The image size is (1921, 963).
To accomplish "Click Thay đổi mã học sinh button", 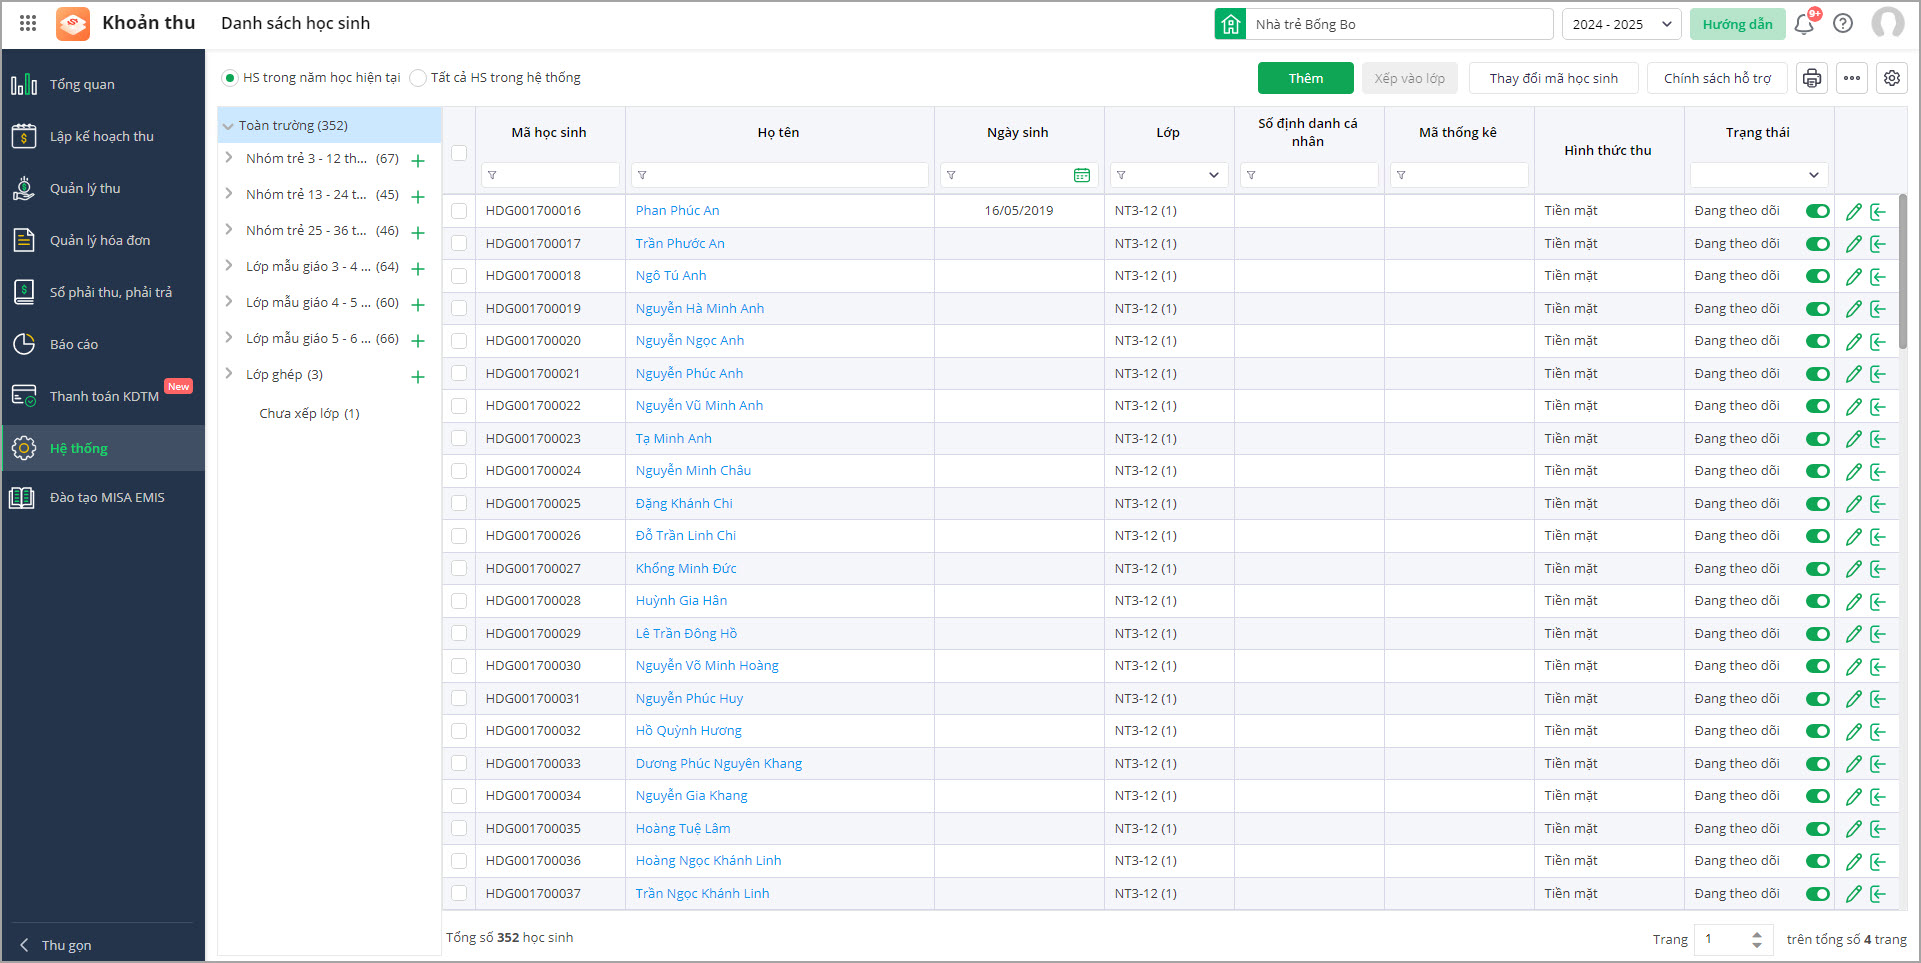I will click(1553, 78).
